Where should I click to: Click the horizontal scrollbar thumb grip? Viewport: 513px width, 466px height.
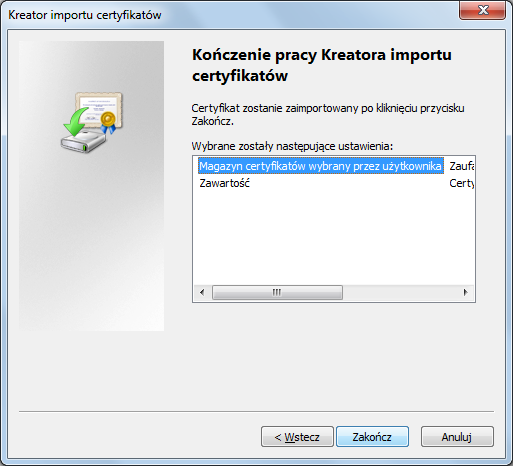(x=277, y=292)
